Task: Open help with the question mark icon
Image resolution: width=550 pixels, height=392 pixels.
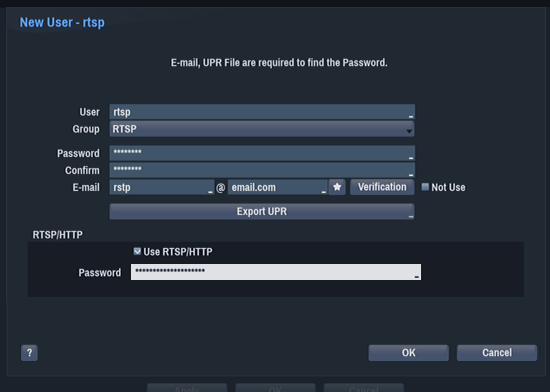Action: coord(29,352)
